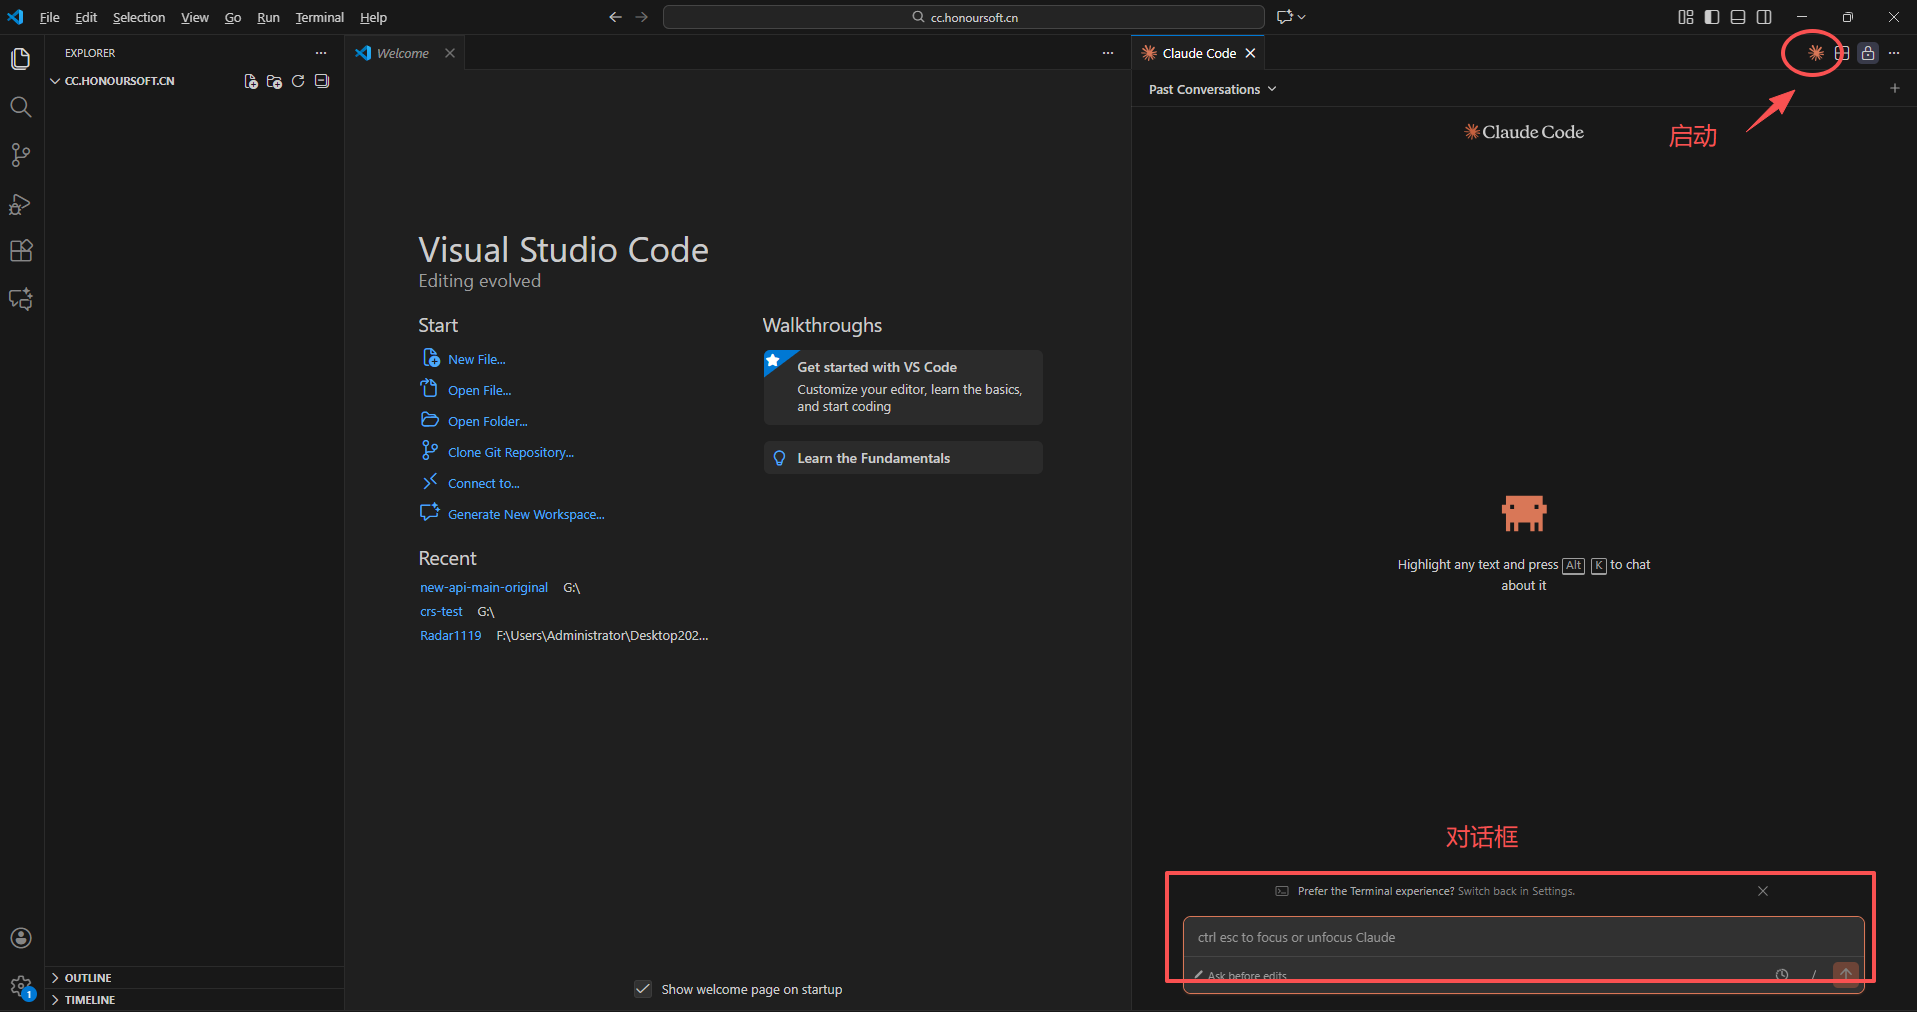The height and width of the screenshot is (1012, 1917).
Task: Click Clone Git Repository link
Action: coord(510,451)
